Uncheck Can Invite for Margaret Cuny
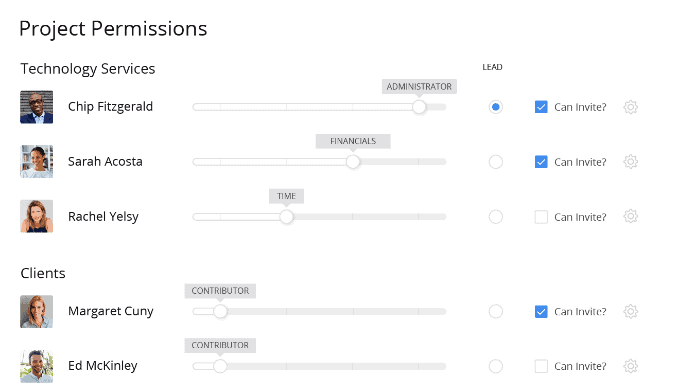 point(541,311)
